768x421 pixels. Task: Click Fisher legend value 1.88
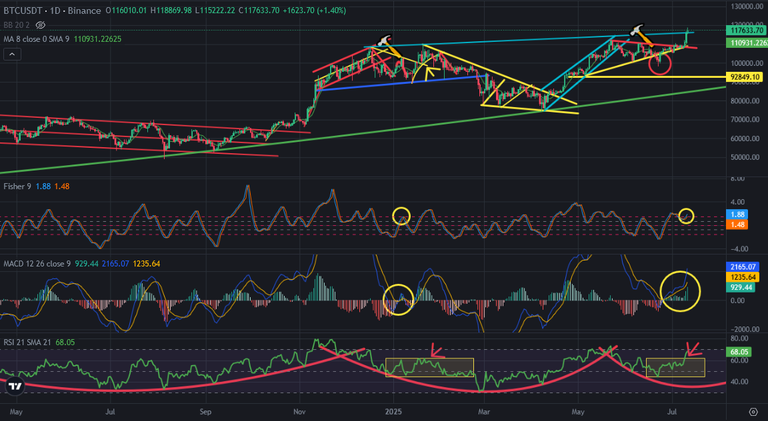tap(43, 187)
